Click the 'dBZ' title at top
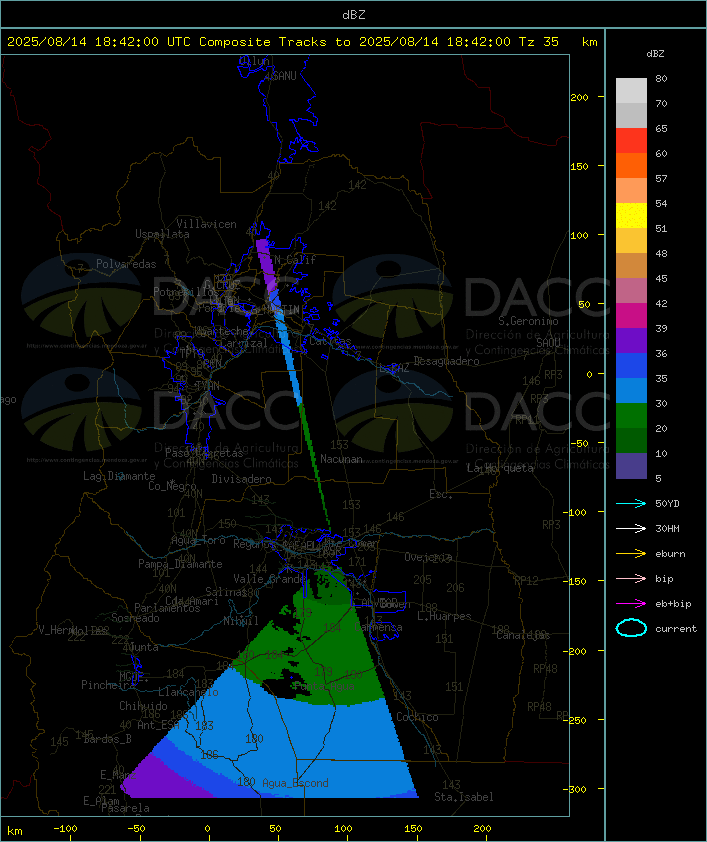Screen dimensions: 707x842 [354, 15]
